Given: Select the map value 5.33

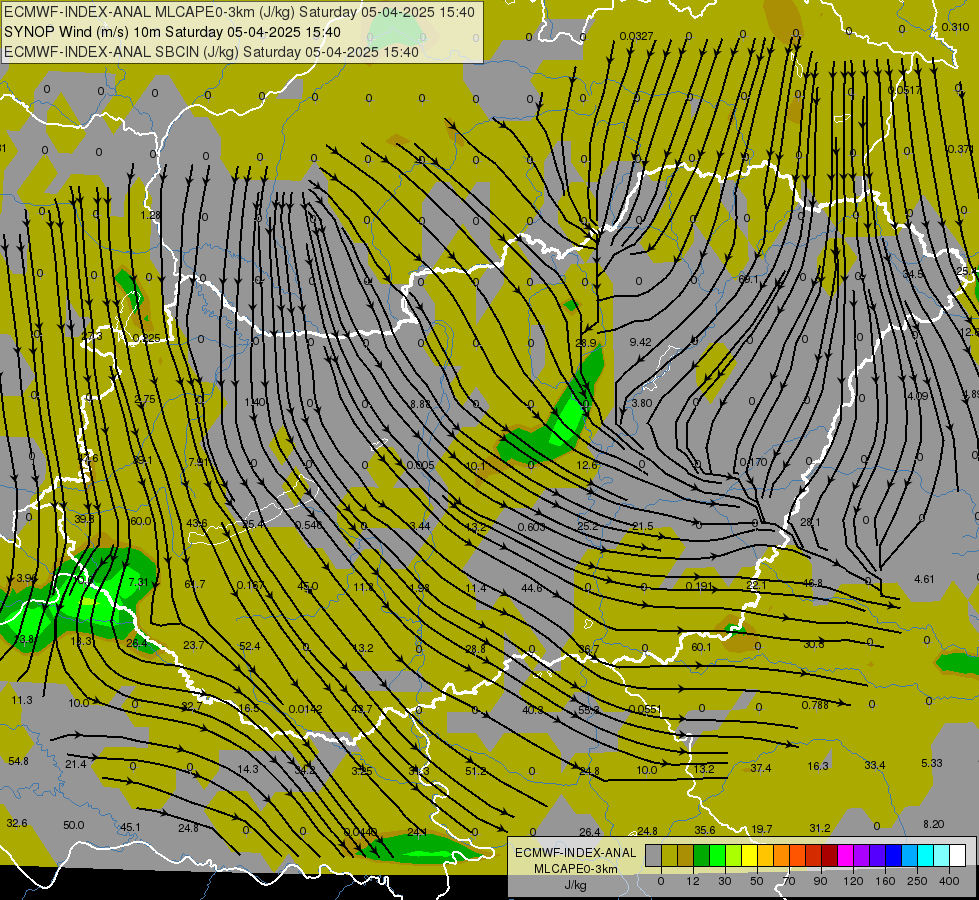Looking at the screenshot, I should tap(932, 763).
